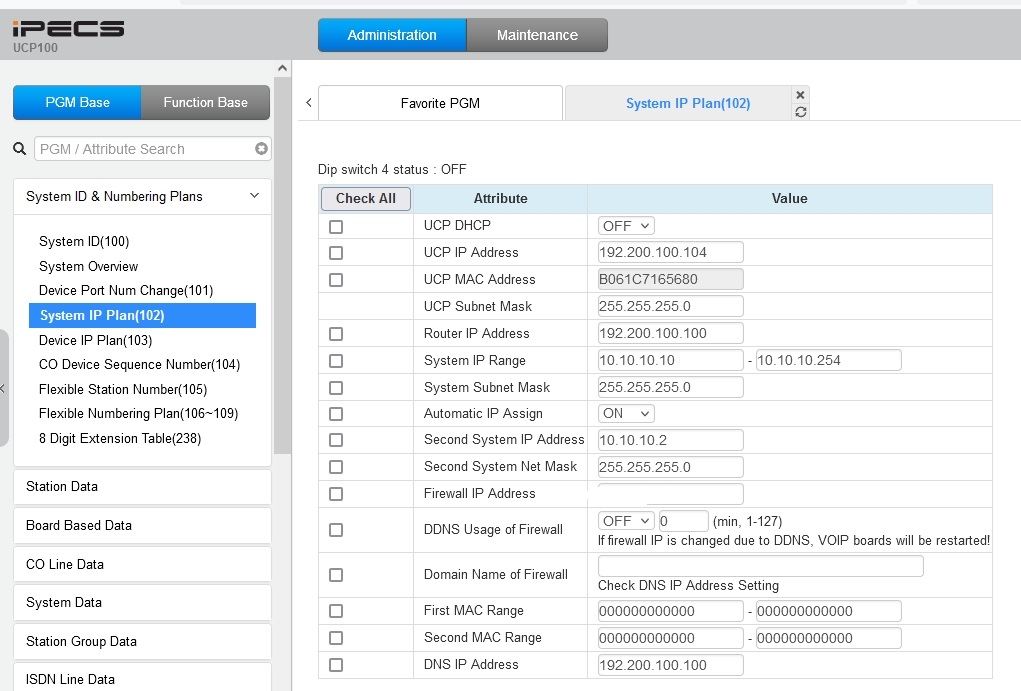Click the search magnifier icon
The image size is (1021, 691).
click(19, 149)
